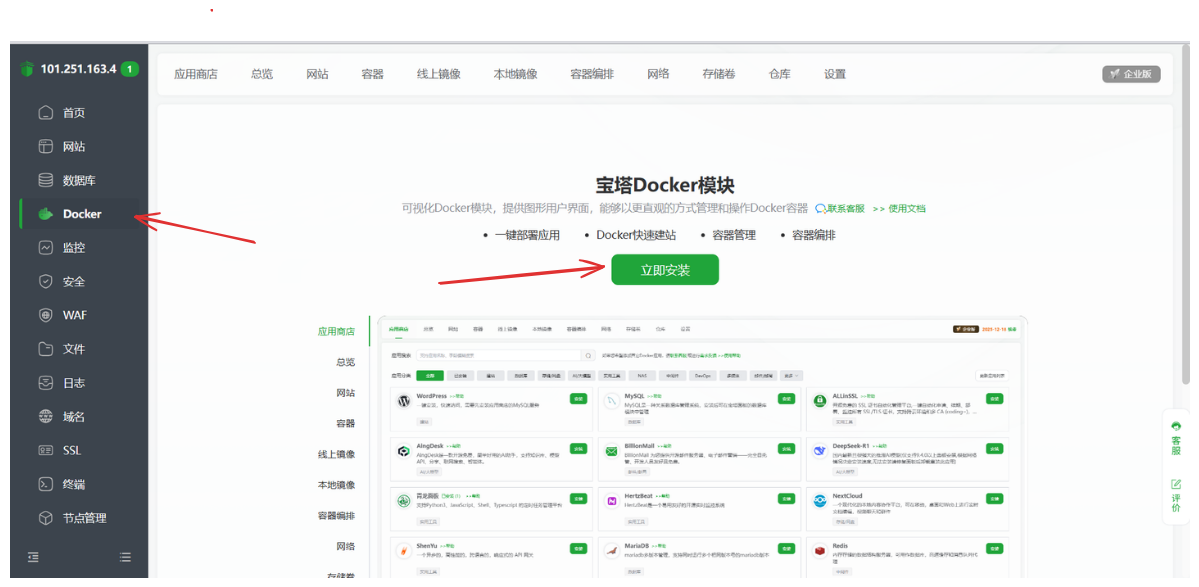This screenshot has width=1199, height=587.
Task: Click the server notification badge
Action: pyautogui.click(x=130, y=70)
